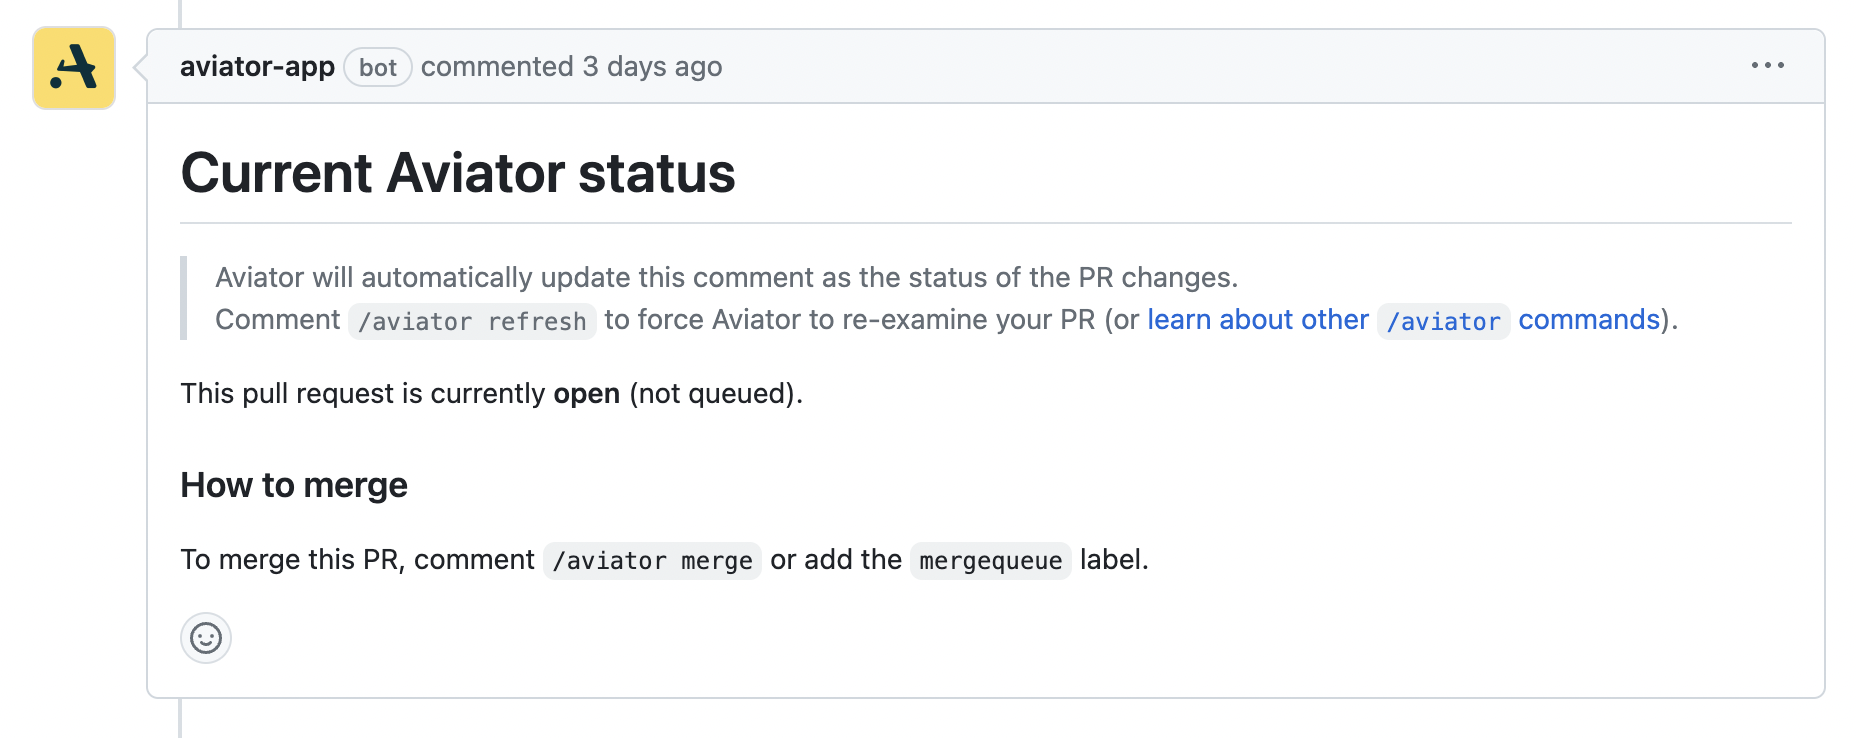Click the word 'commented' in the header
Screen dimensions: 1856x738
(x=497, y=67)
